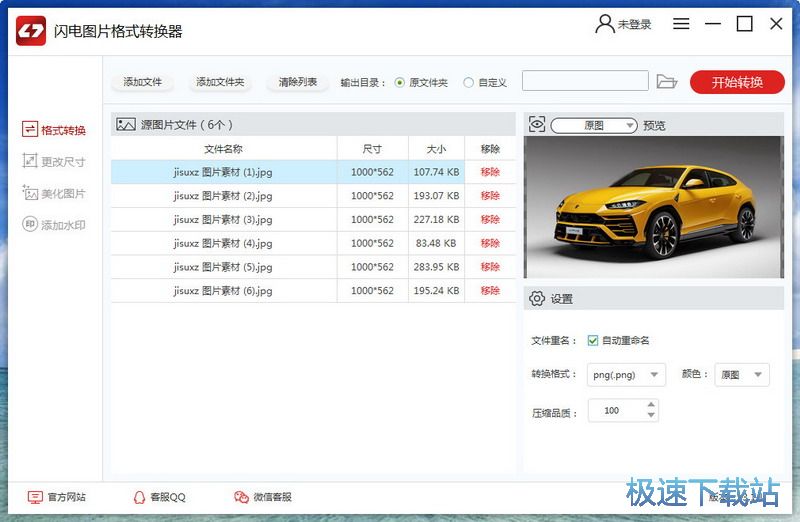Image resolution: width=800 pixels, height=522 pixels.
Task: Open the 颜色 dropdown
Action: [x=741, y=375]
